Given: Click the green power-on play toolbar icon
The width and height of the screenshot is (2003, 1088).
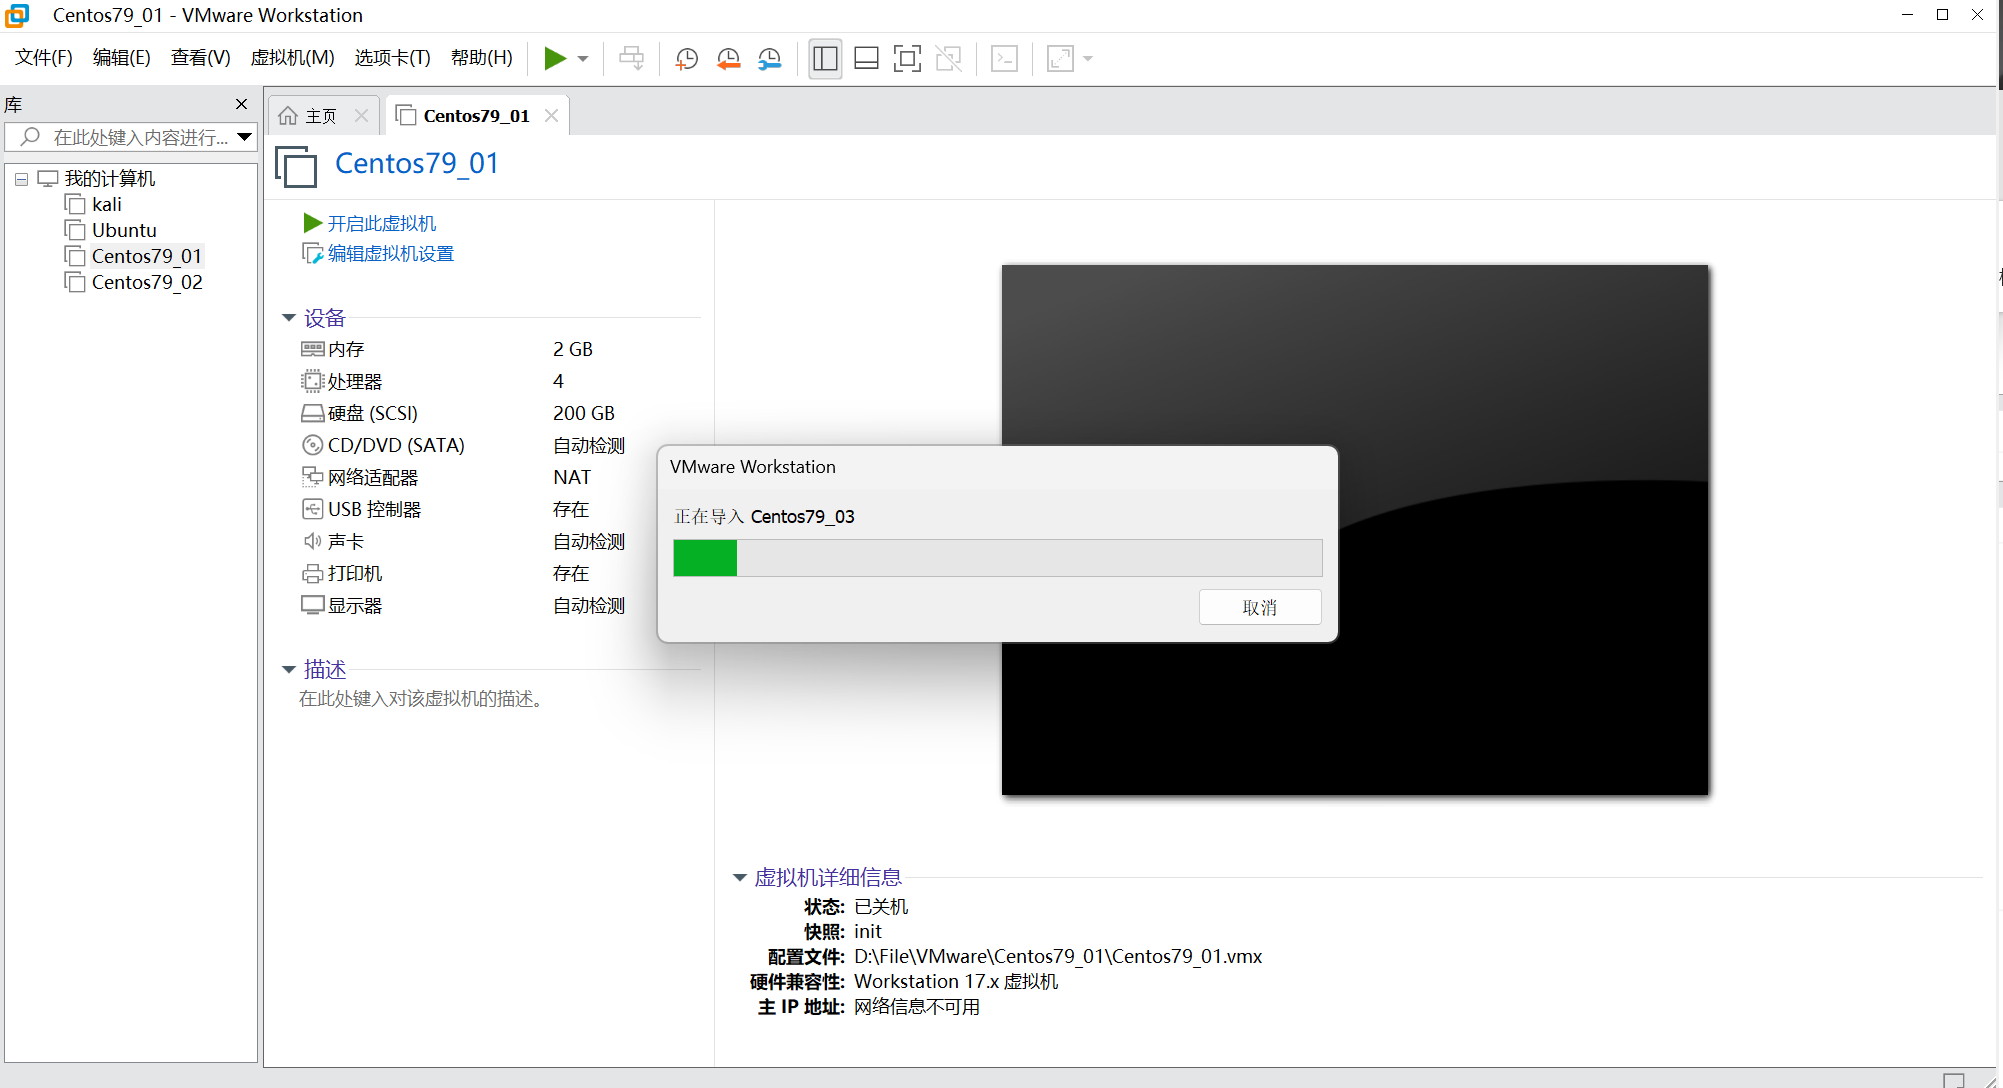Looking at the screenshot, I should pyautogui.click(x=555, y=58).
